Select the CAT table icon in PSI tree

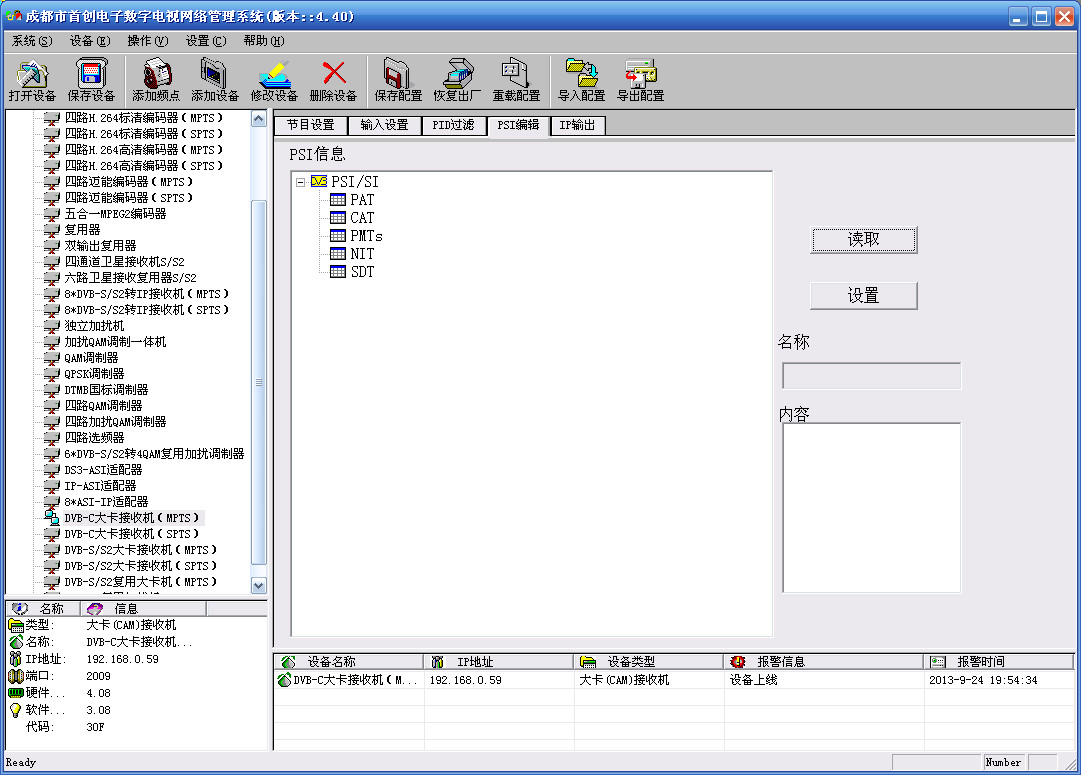[x=338, y=218]
